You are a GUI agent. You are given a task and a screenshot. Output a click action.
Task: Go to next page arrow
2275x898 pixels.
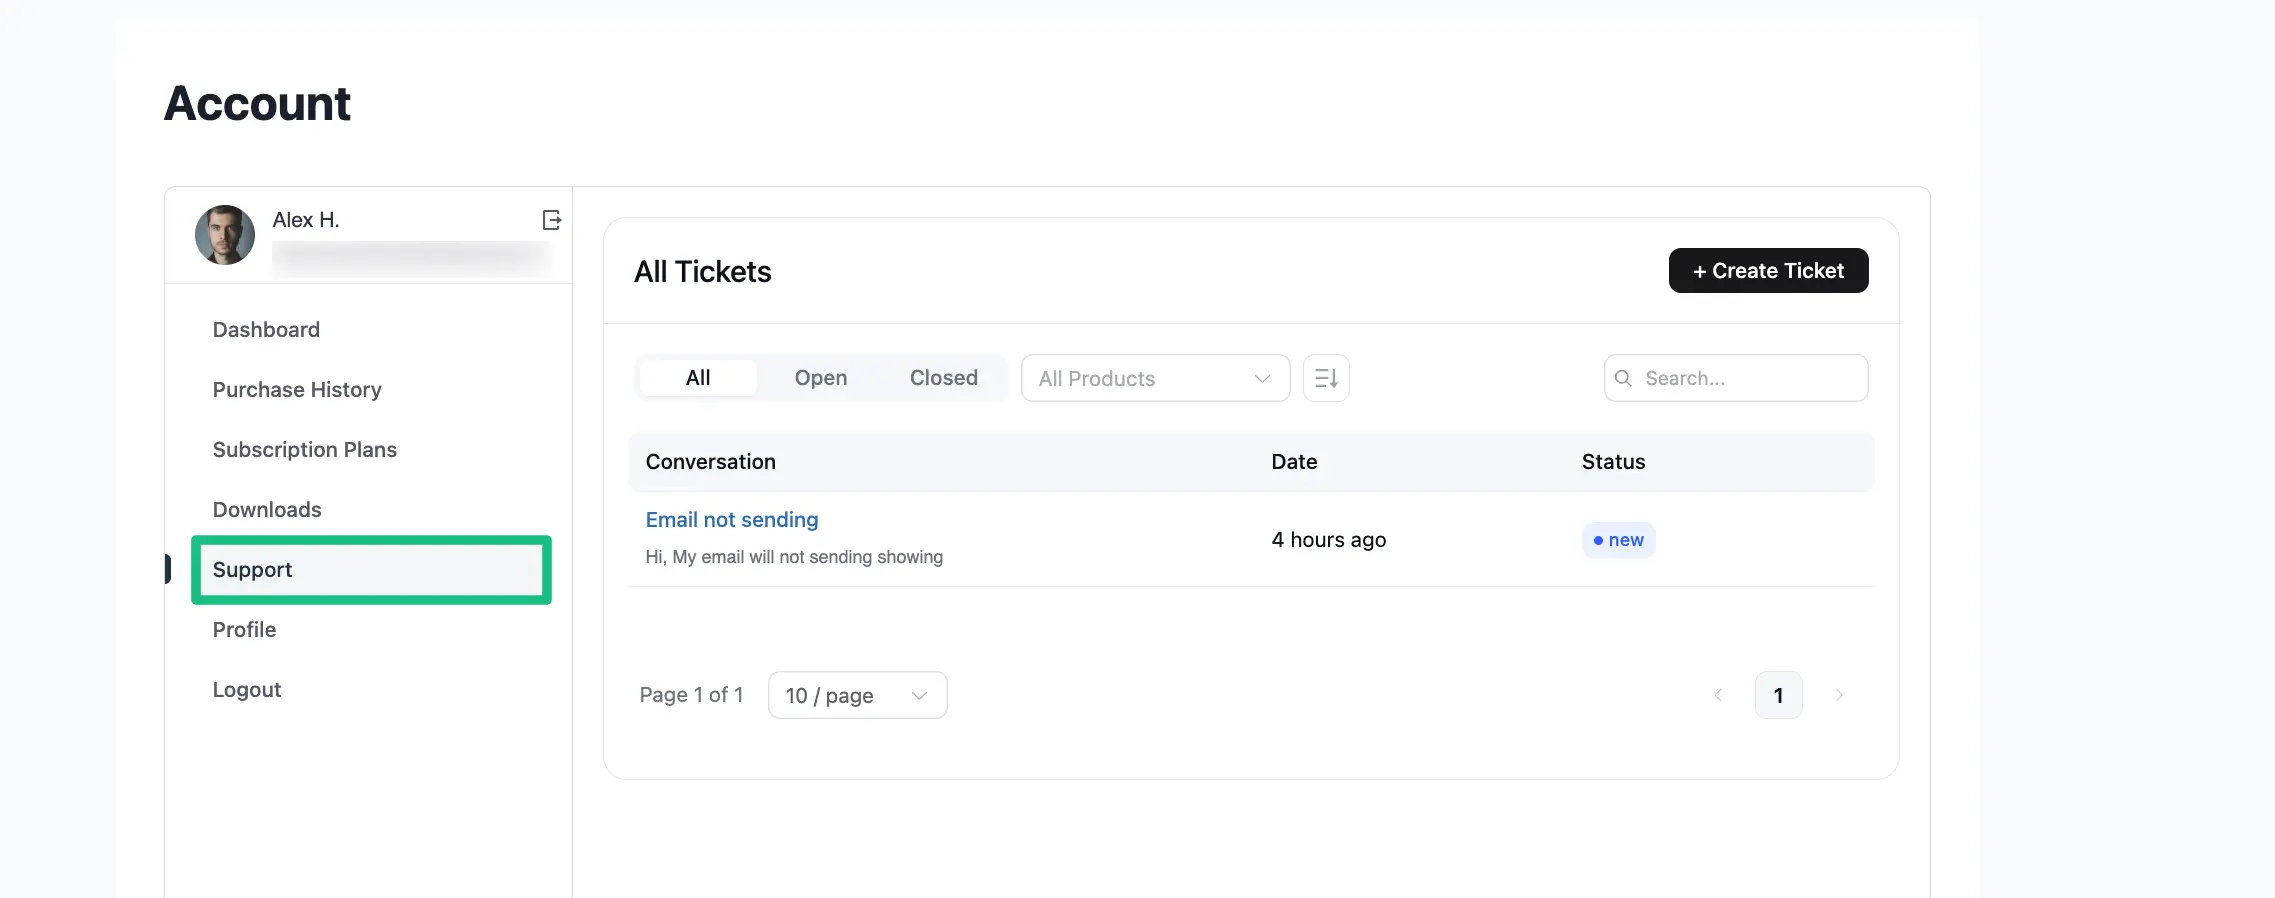tap(1838, 695)
